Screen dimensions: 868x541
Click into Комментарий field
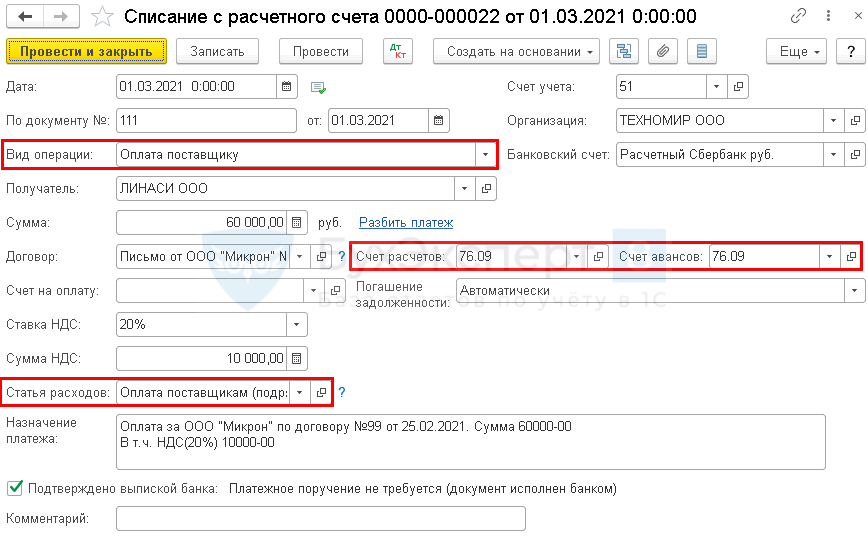[321, 518]
